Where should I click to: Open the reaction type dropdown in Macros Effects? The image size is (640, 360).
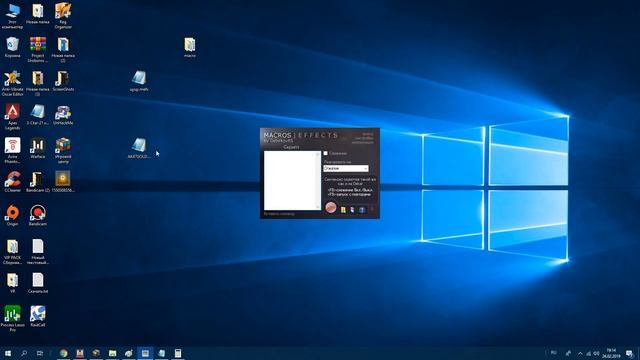(x=346, y=168)
